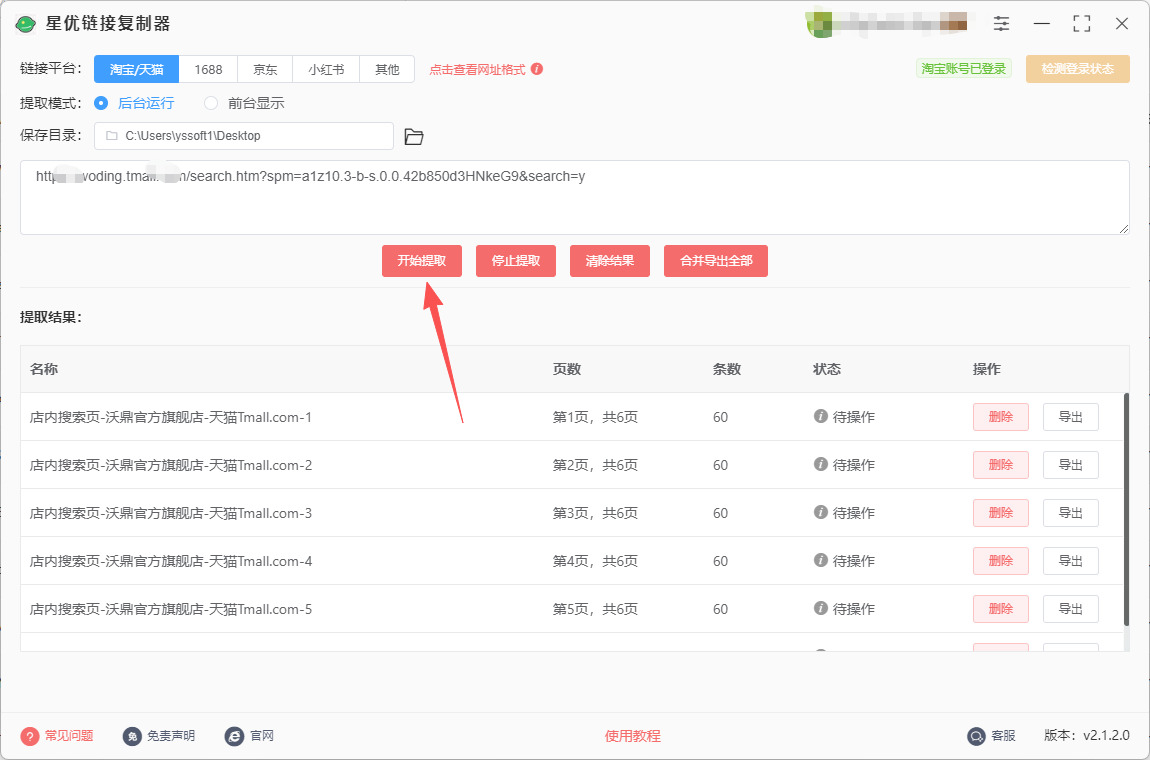
Task: Switch to 其他 platform tab
Action: click(x=387, y=70)
